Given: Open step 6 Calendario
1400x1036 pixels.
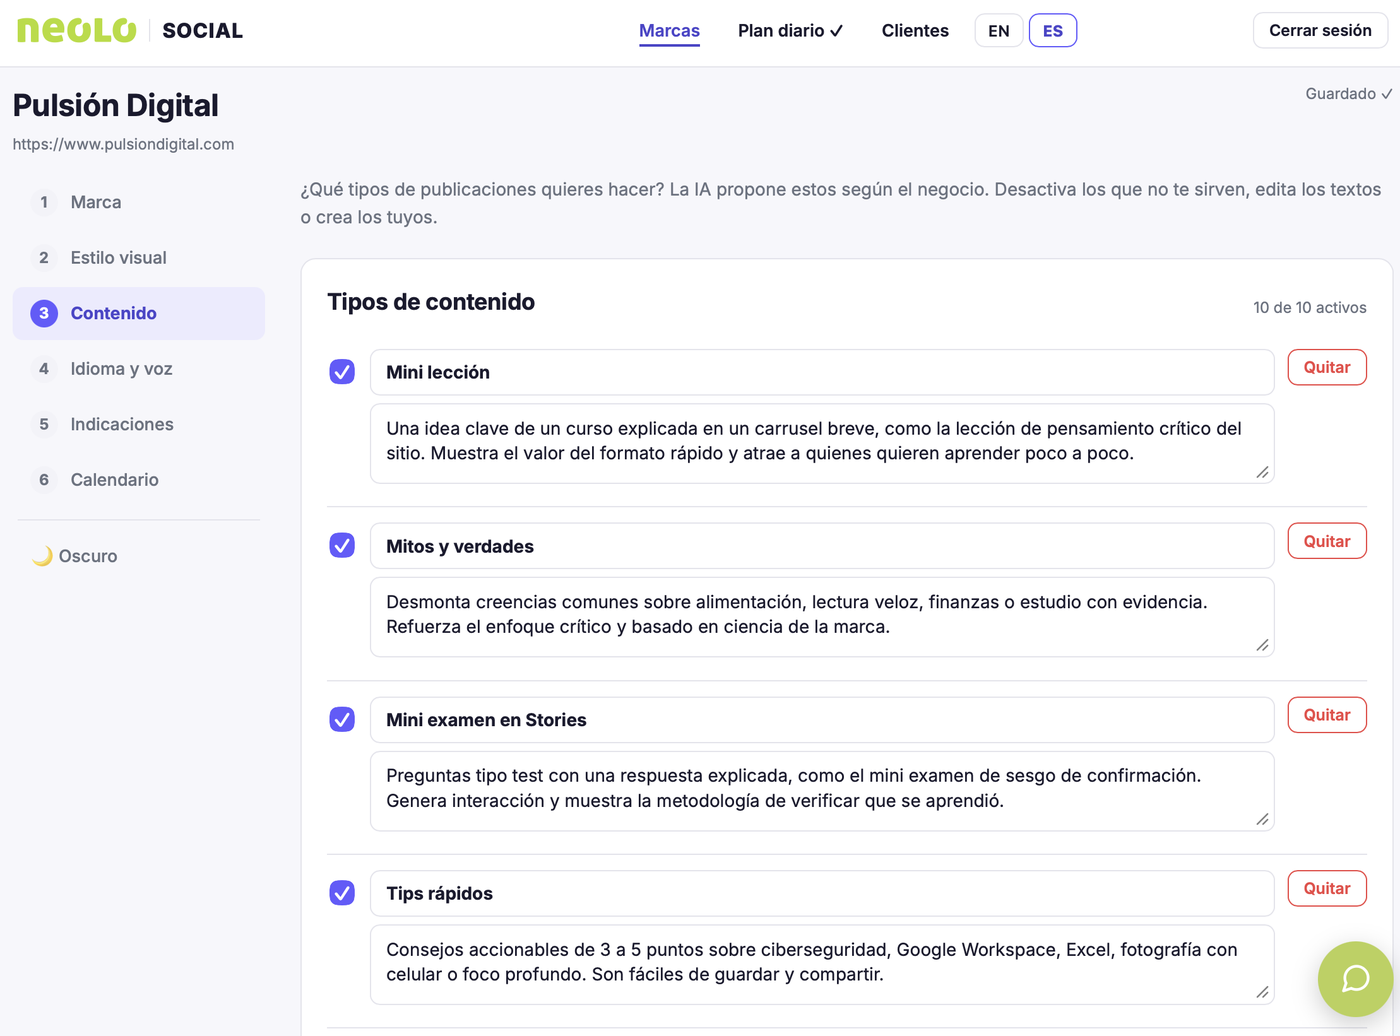Looking at the screenshot, I should click(139, 480).
